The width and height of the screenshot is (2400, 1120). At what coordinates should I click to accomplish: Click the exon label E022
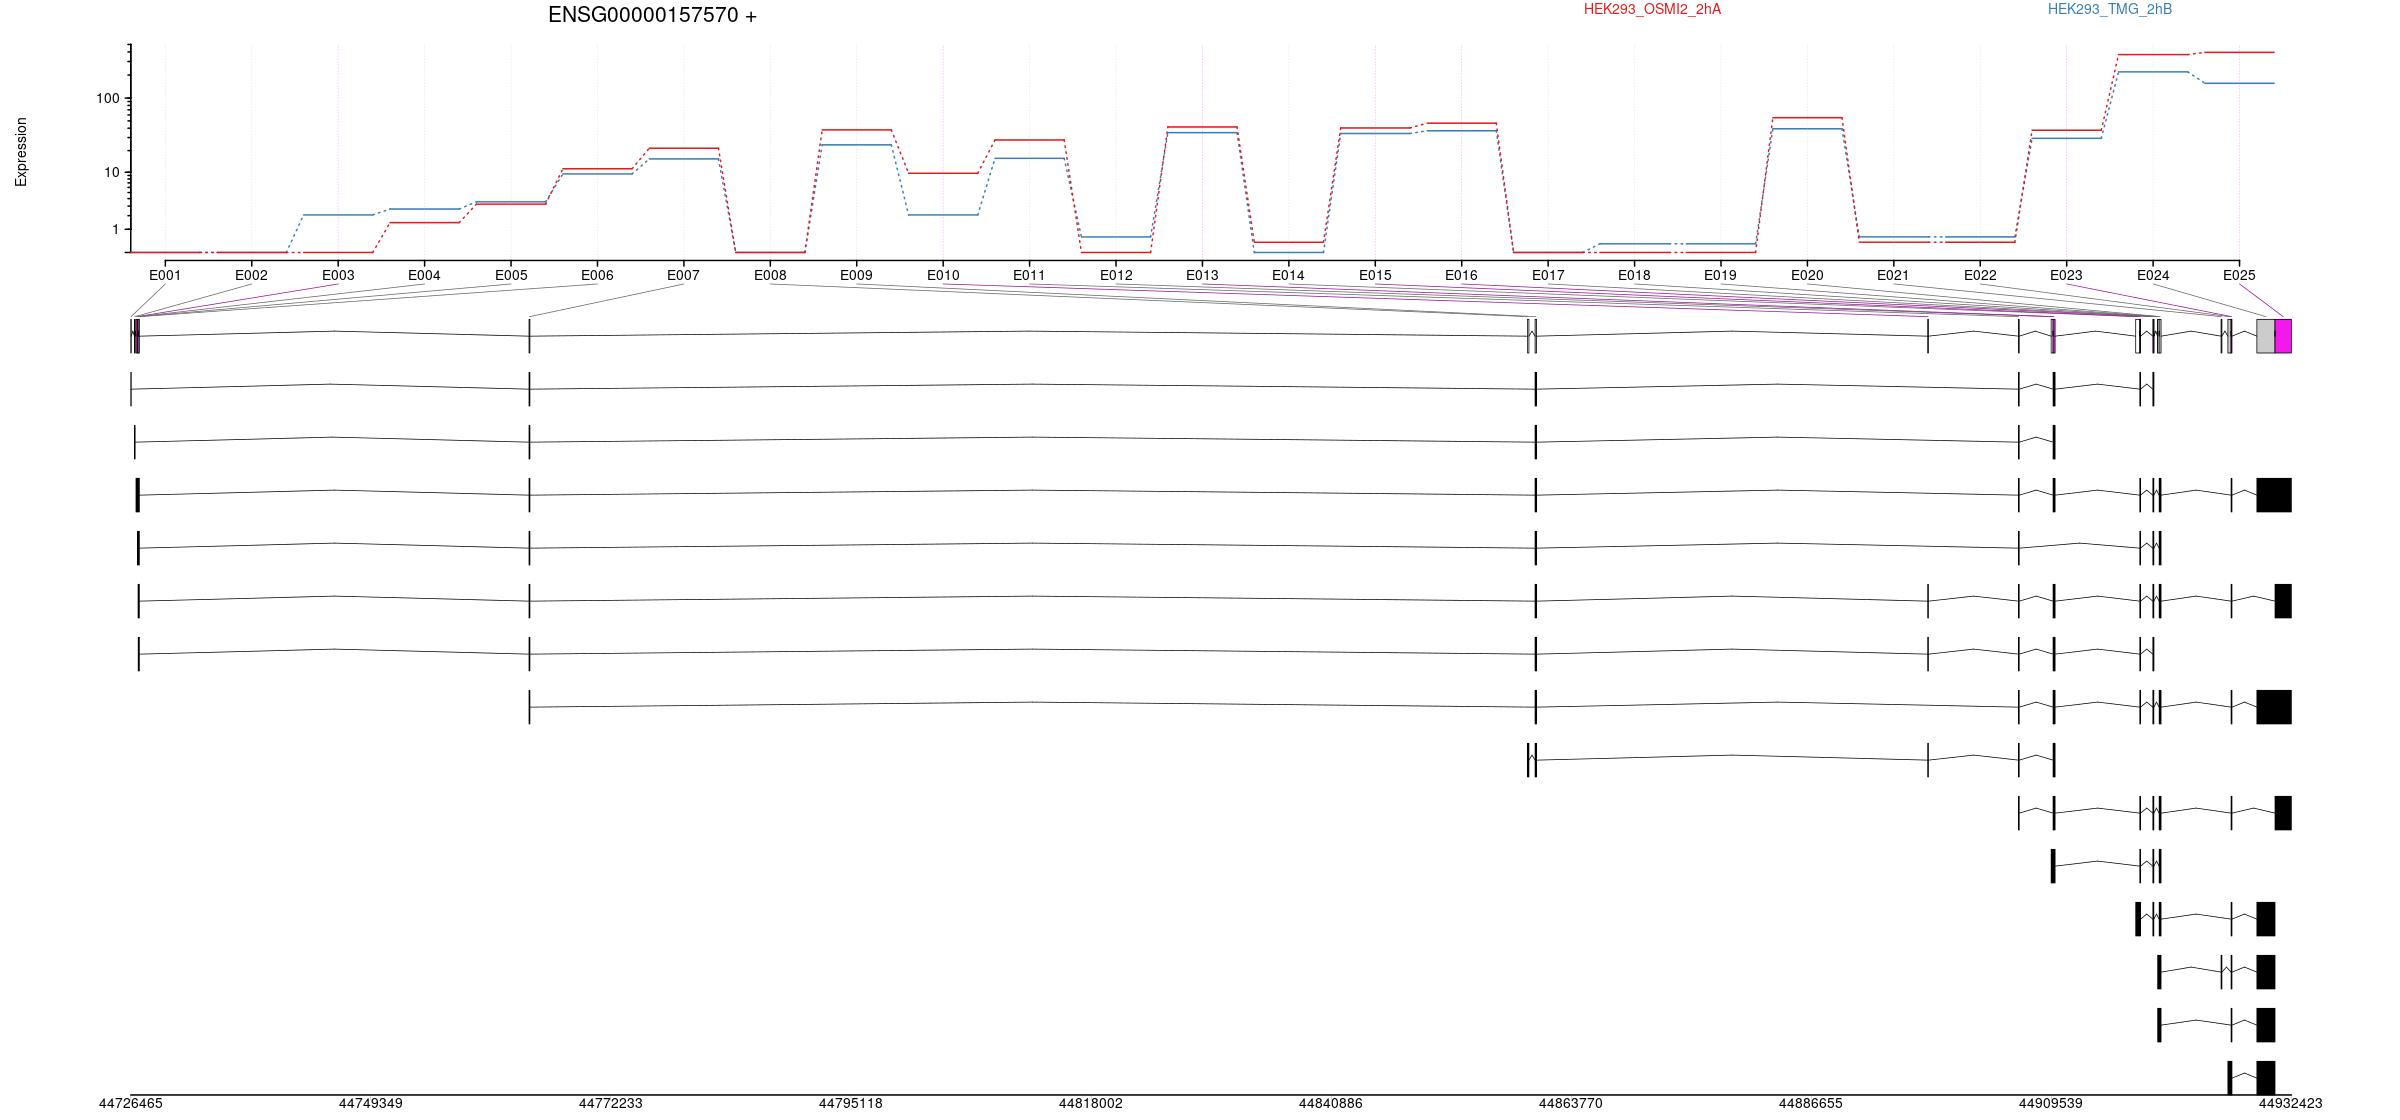(x=1980, y=275)
